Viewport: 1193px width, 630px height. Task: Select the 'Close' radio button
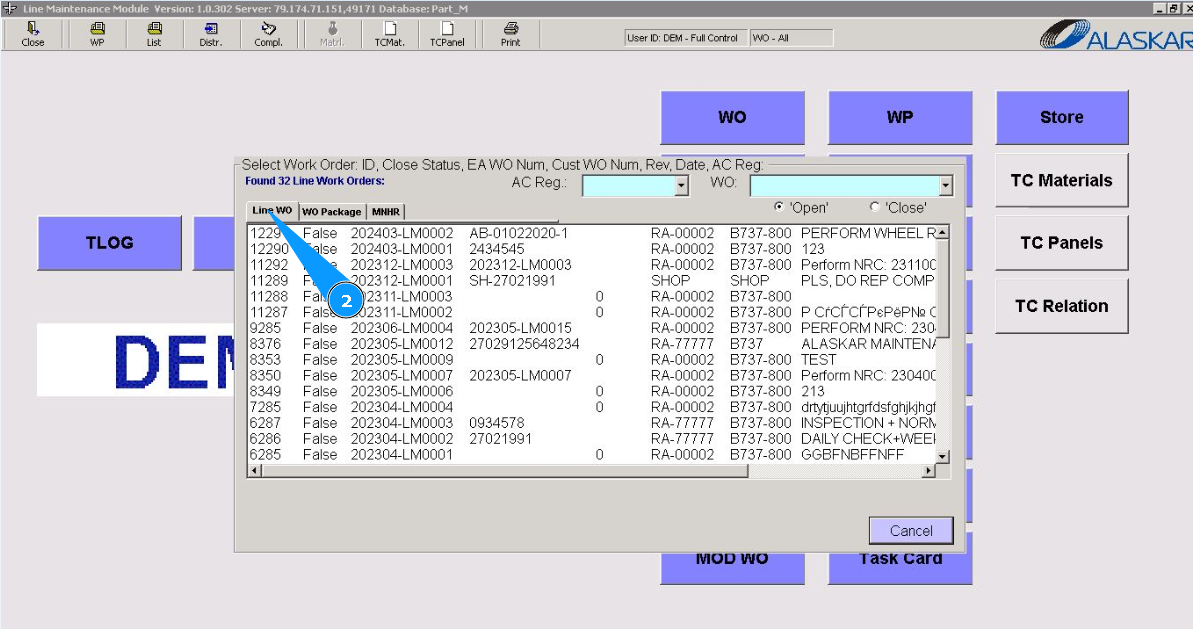click(x=875, y=207)
